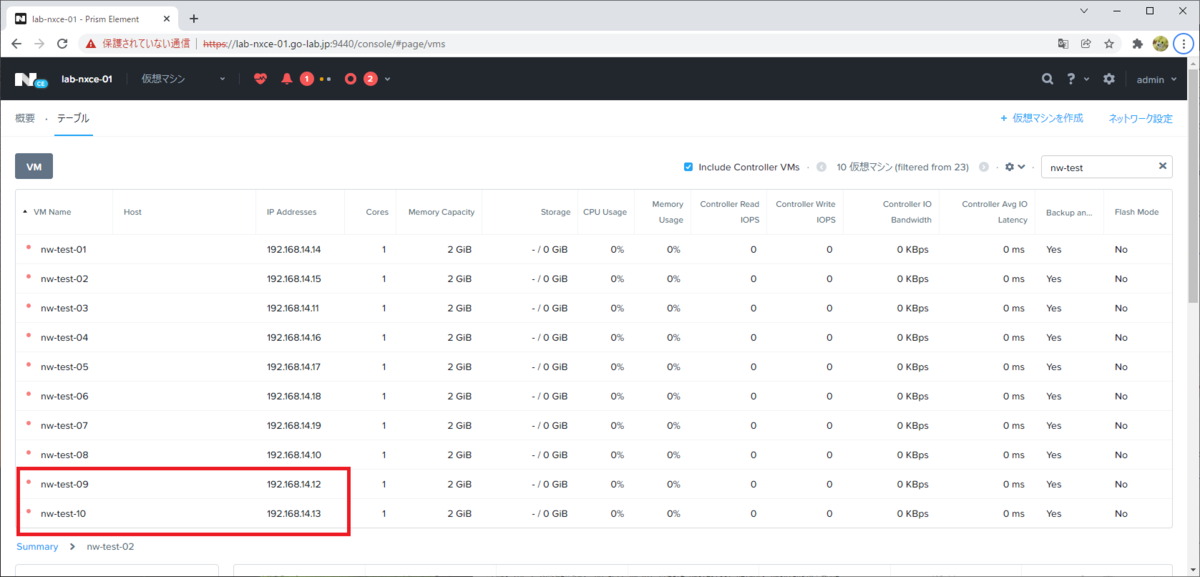Open the Chrome three-dot menu

click(x=1182, y=44)
